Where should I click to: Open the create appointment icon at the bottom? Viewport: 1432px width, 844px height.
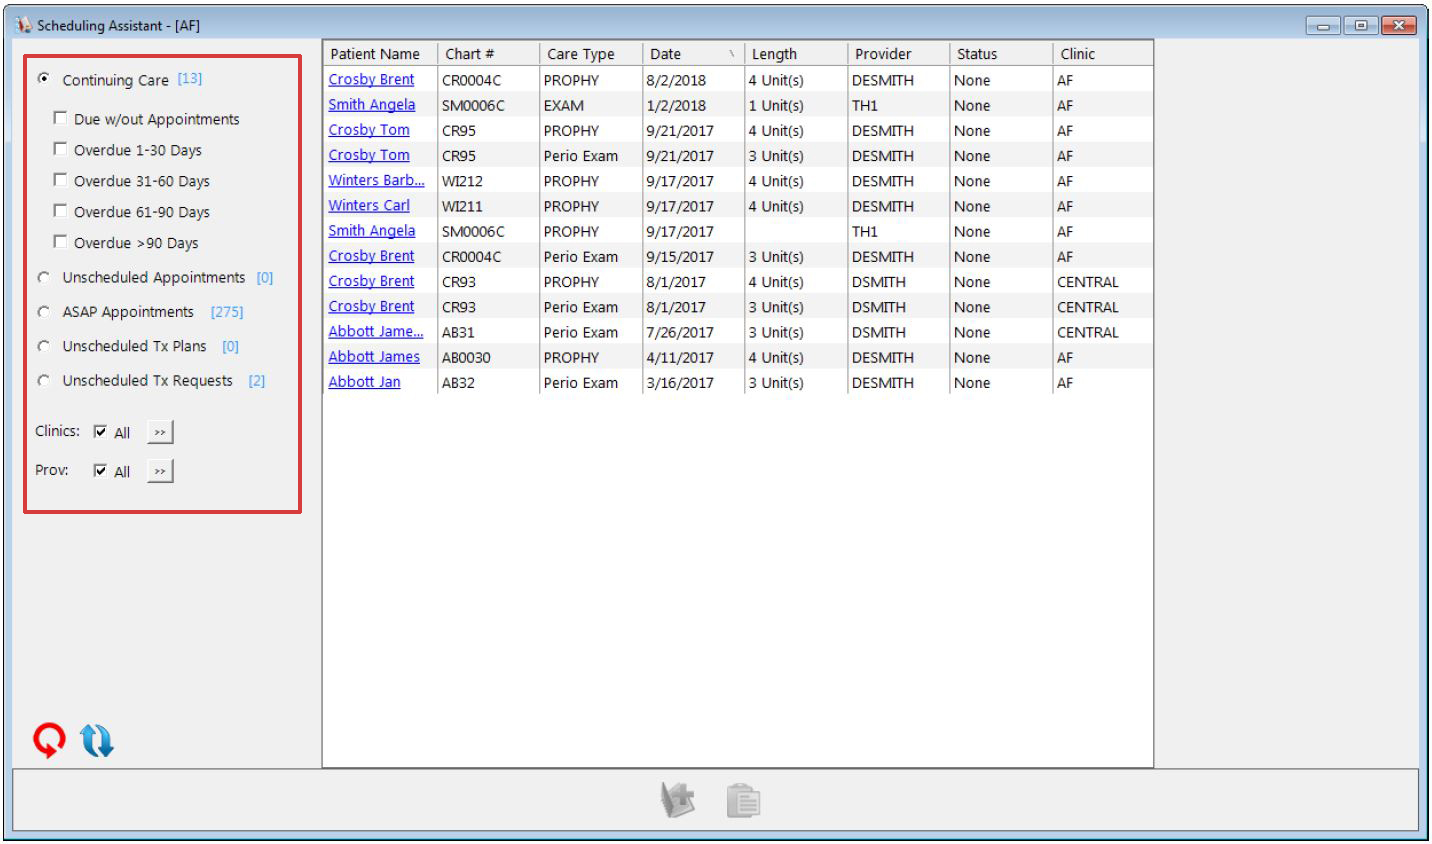(x=679, y=799)
